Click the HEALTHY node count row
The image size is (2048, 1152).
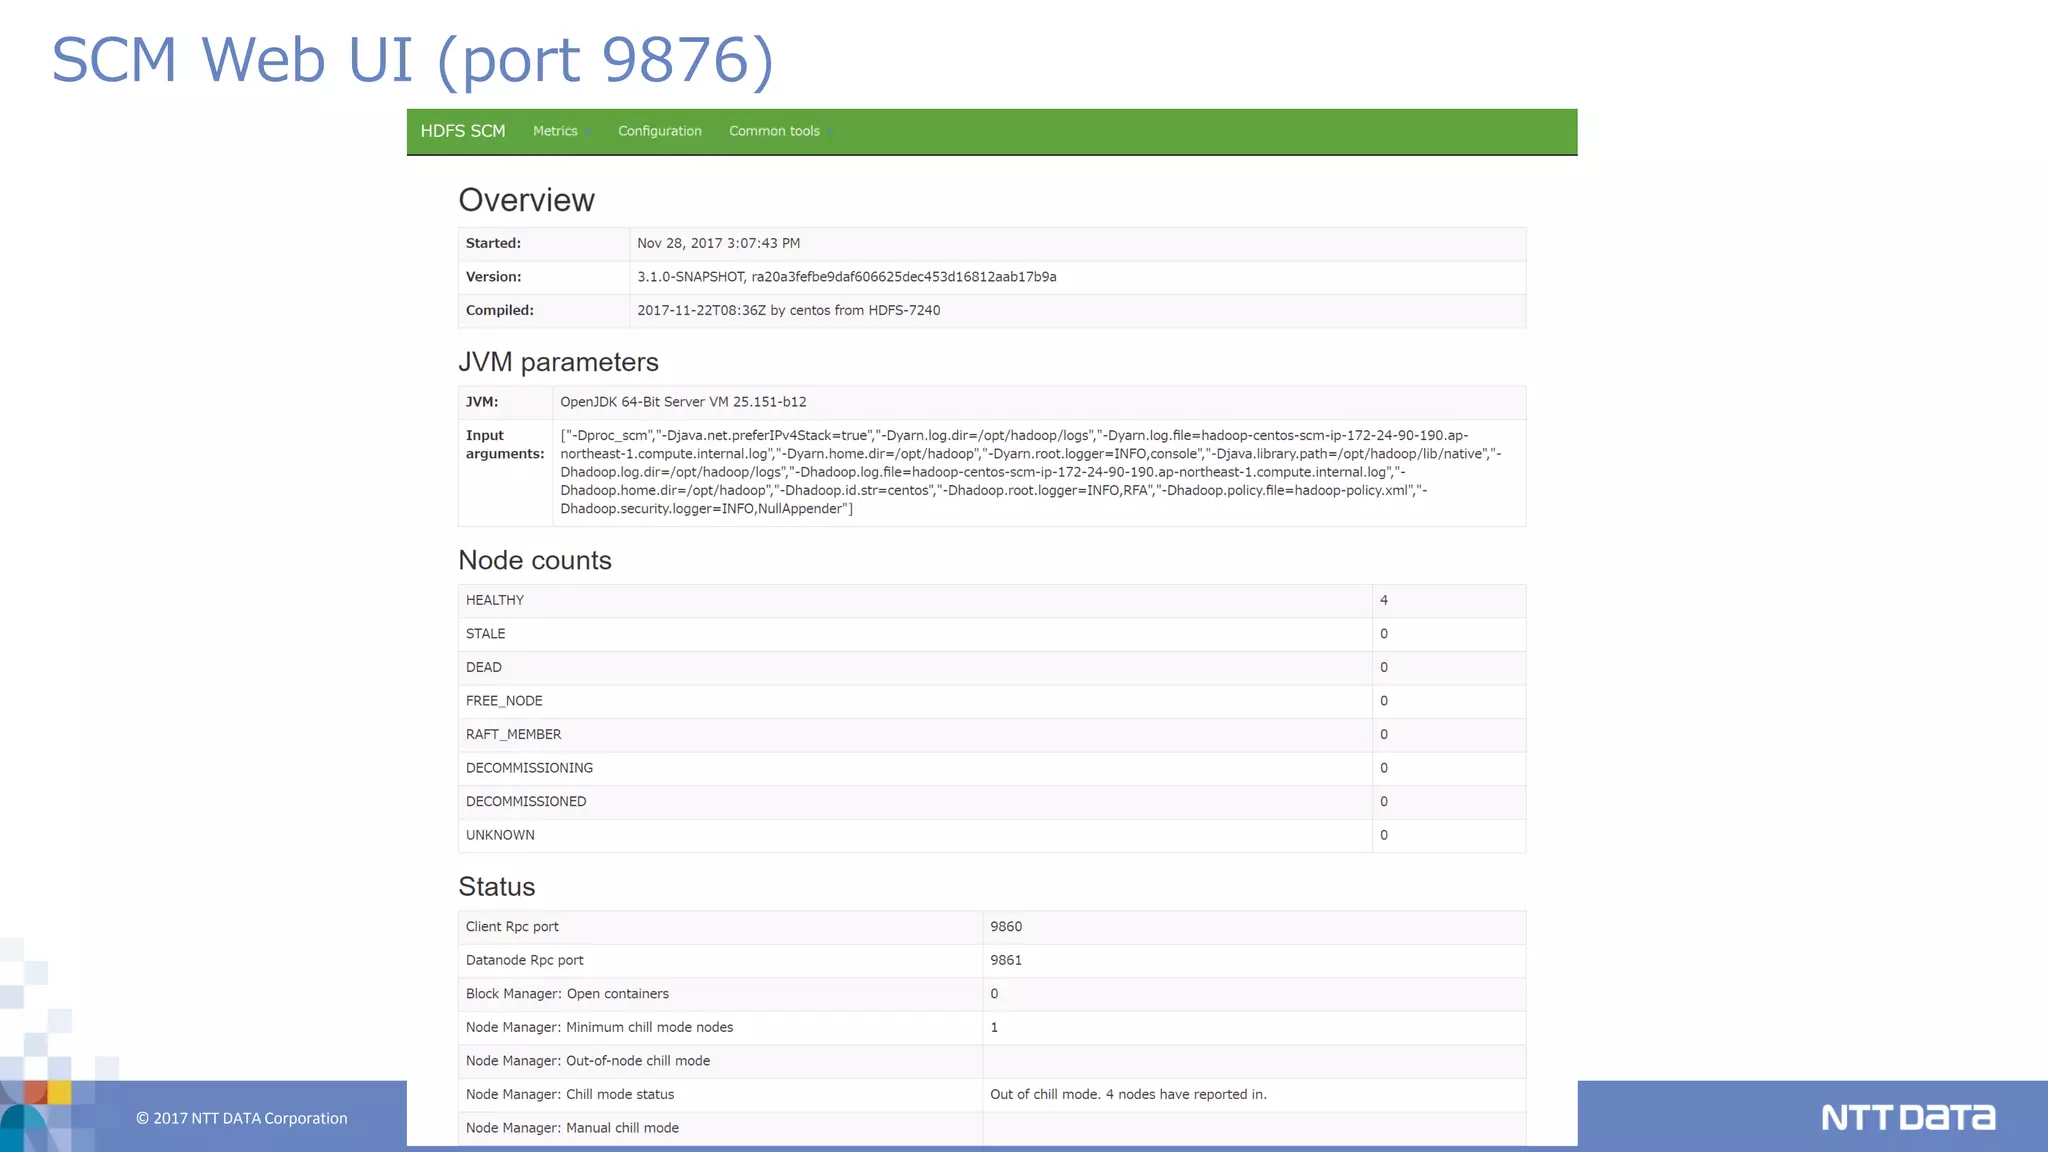495,600
